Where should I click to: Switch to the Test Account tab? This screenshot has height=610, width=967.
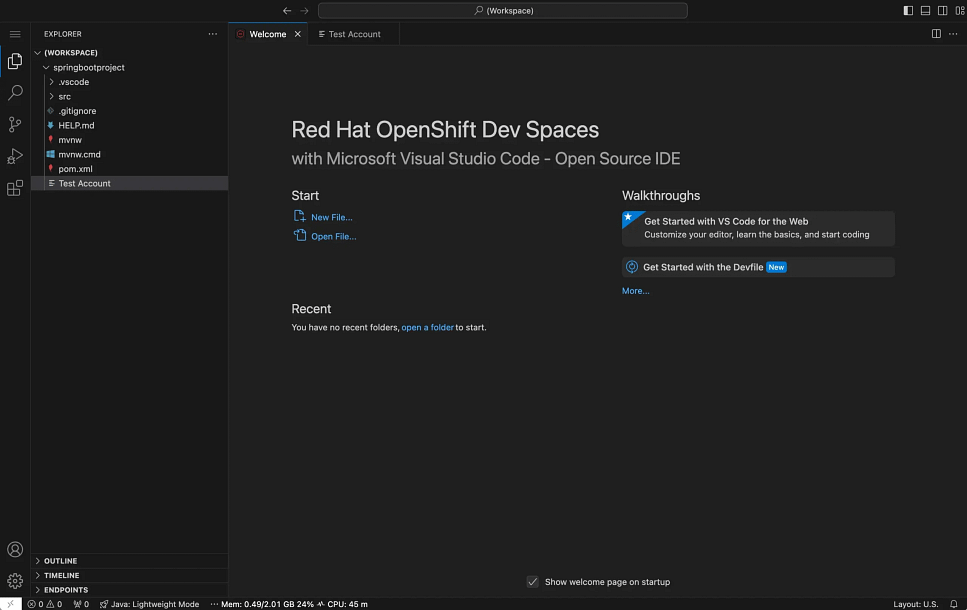click(x=354, y=34)
